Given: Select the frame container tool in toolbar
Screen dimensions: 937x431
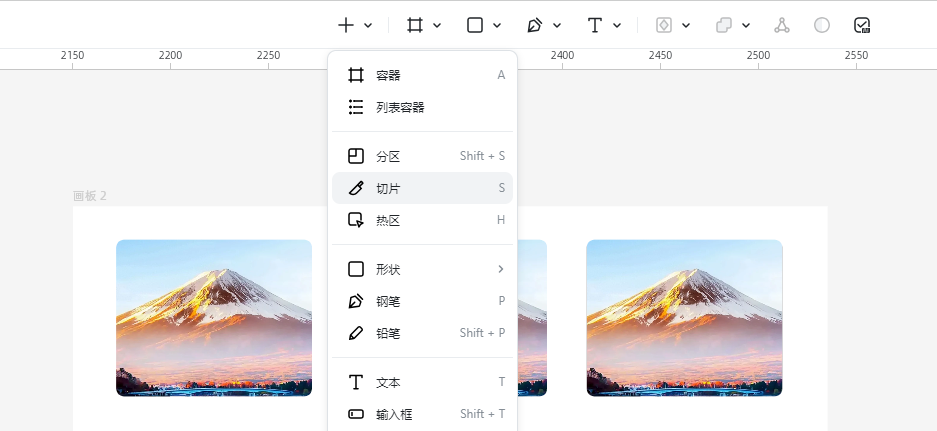Looking at the screenshot, I should pos(415,25).
